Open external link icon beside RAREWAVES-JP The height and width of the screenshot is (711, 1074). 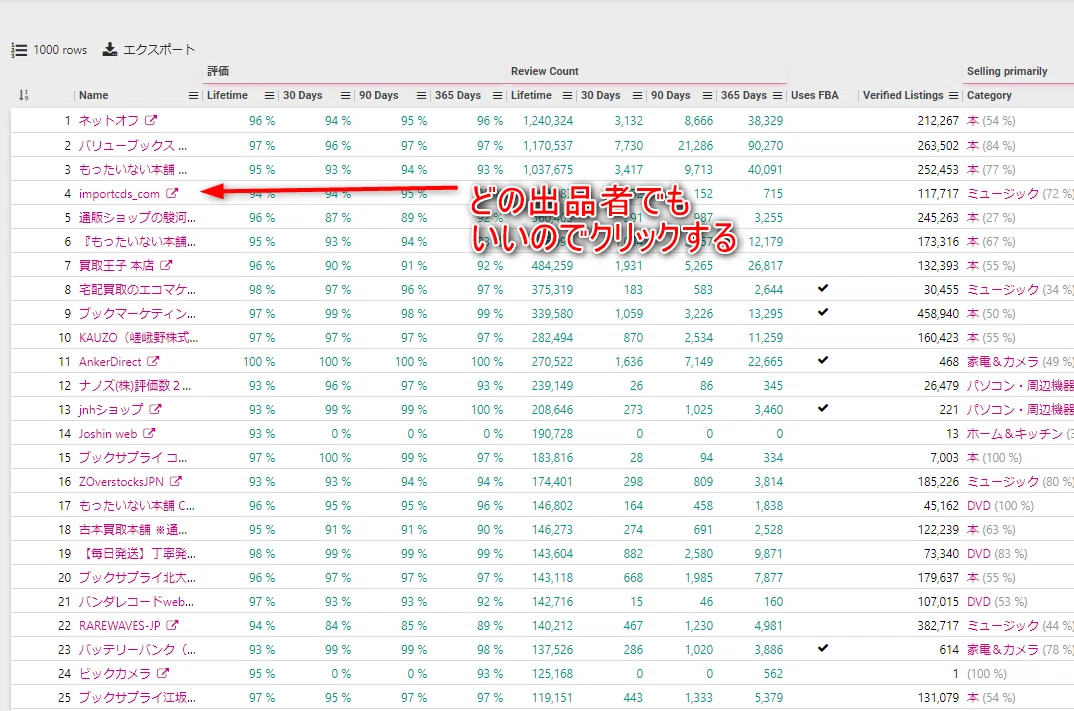pyautogui.click(x=173, y=625)
